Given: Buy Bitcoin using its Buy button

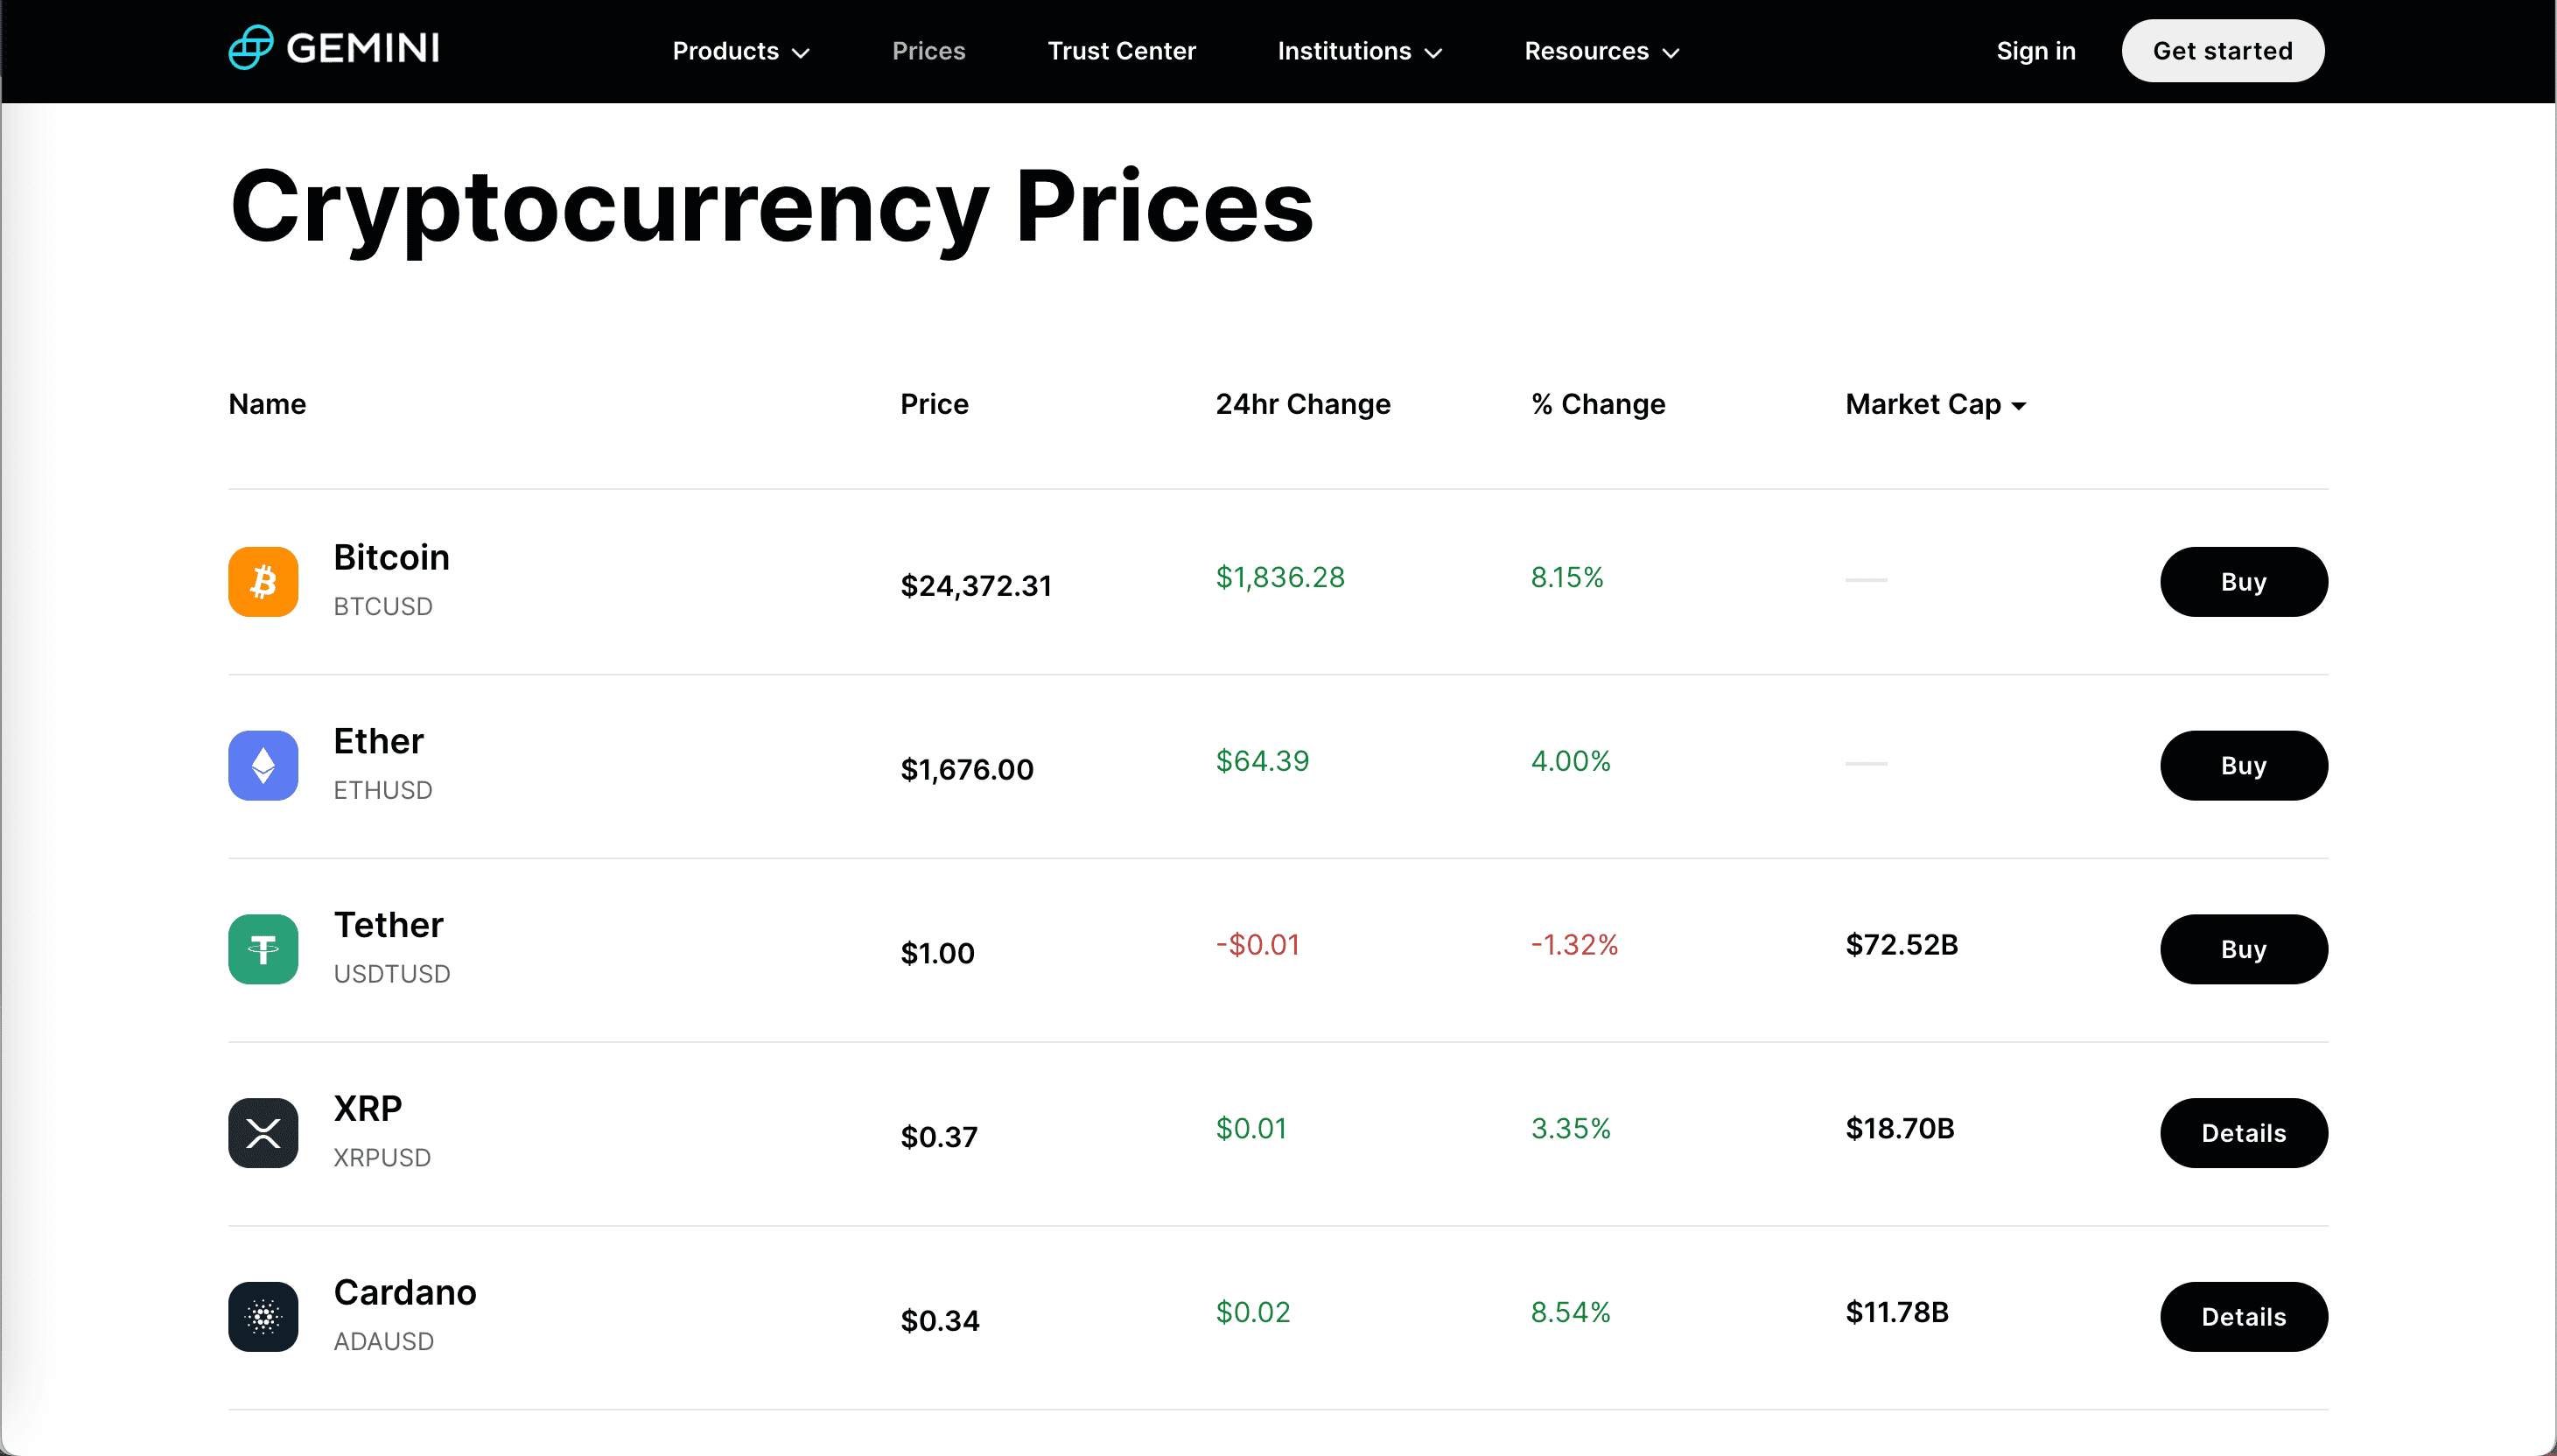Looking at the screenshot, I should [x=2243, y=582].
